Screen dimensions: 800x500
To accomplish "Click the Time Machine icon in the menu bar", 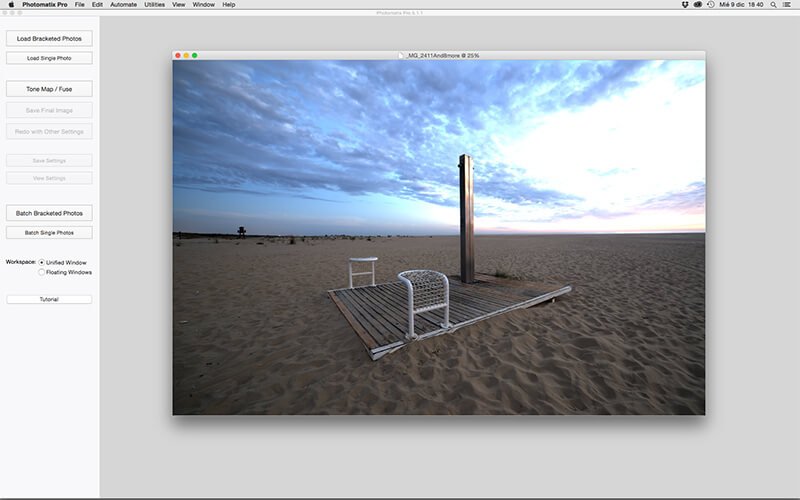I will [710, 5].
